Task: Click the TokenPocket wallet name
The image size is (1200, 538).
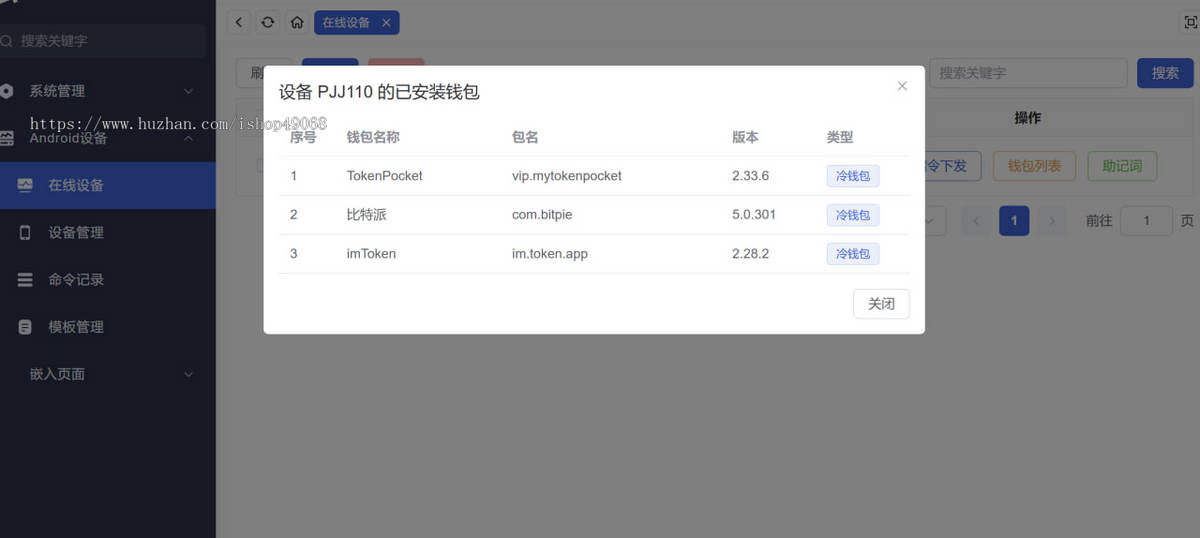Action: (x=384, y=176)
